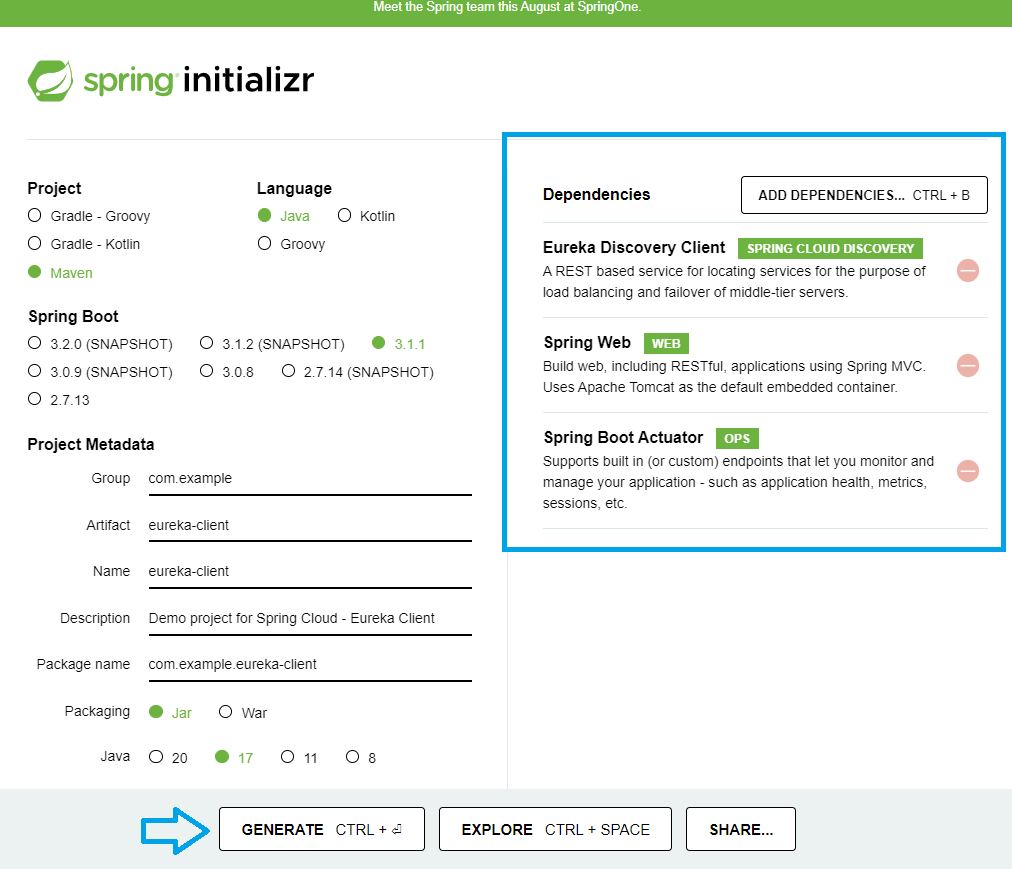Select Spring Boot 3.1.2 (SNAPSHOT)

tap(272, 343)
